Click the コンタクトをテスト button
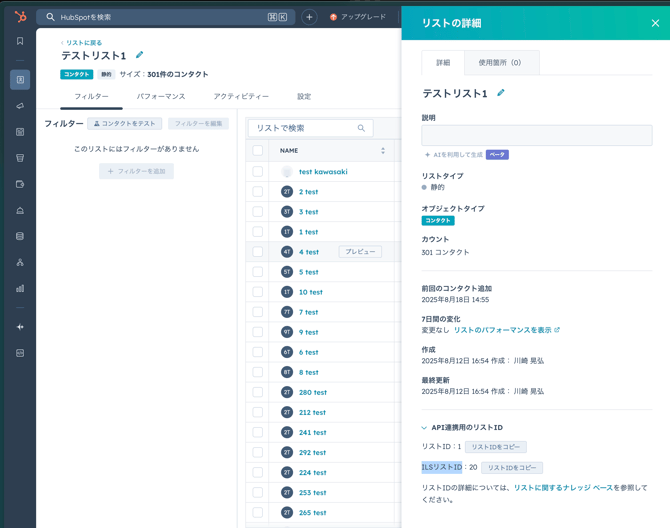 (125, 123)
